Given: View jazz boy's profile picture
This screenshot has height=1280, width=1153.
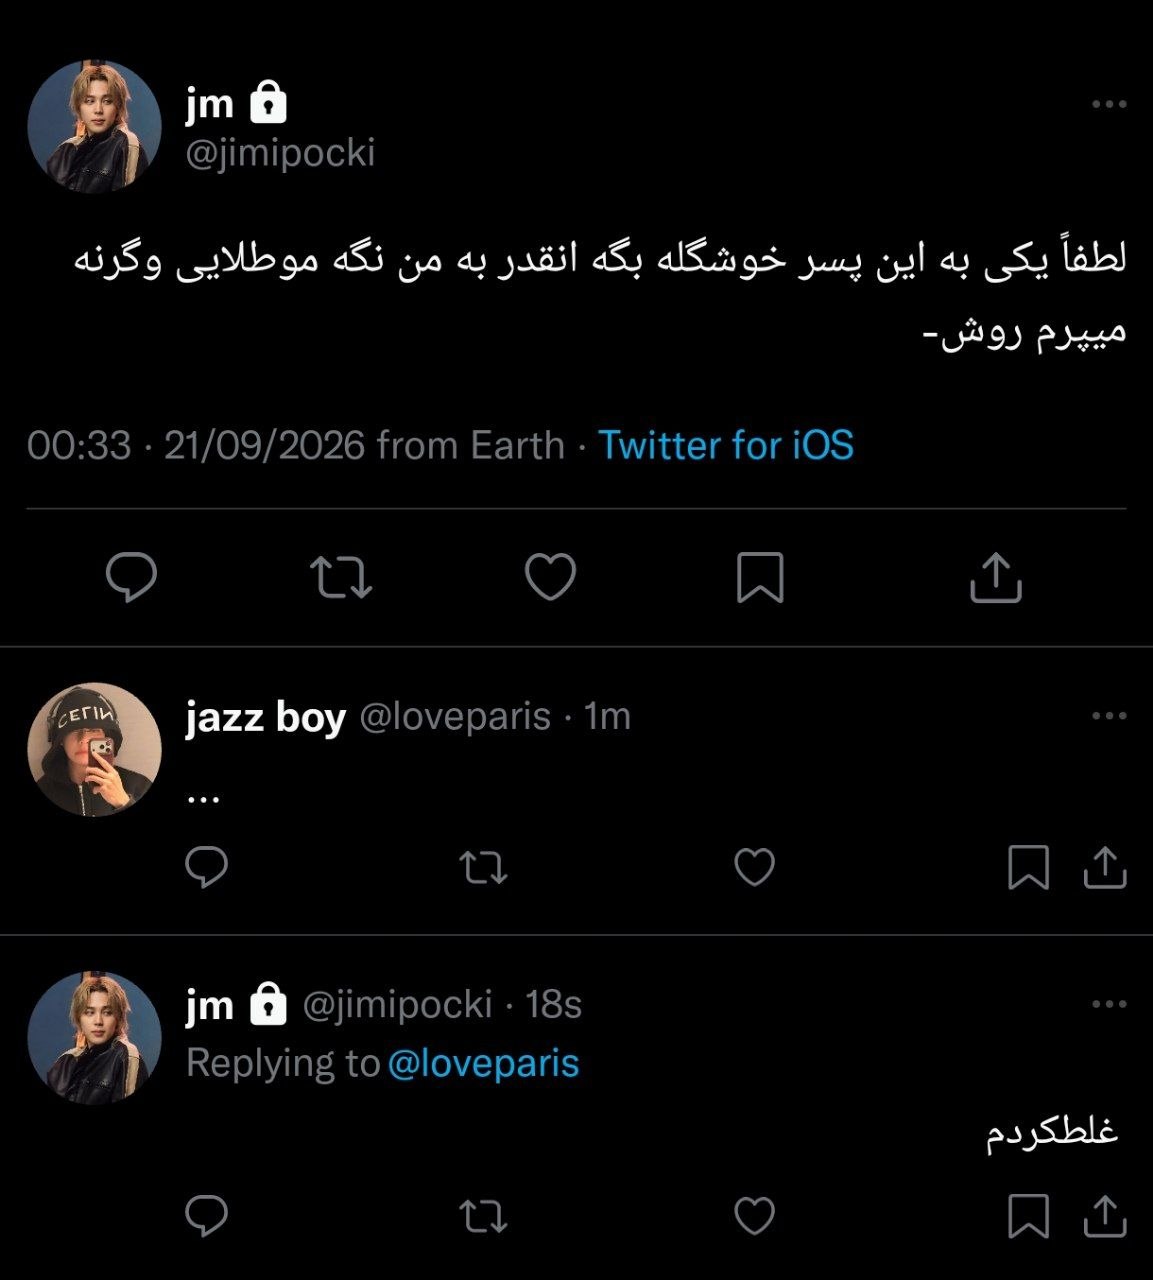Looking at the screenshot, I should (94, 750).
